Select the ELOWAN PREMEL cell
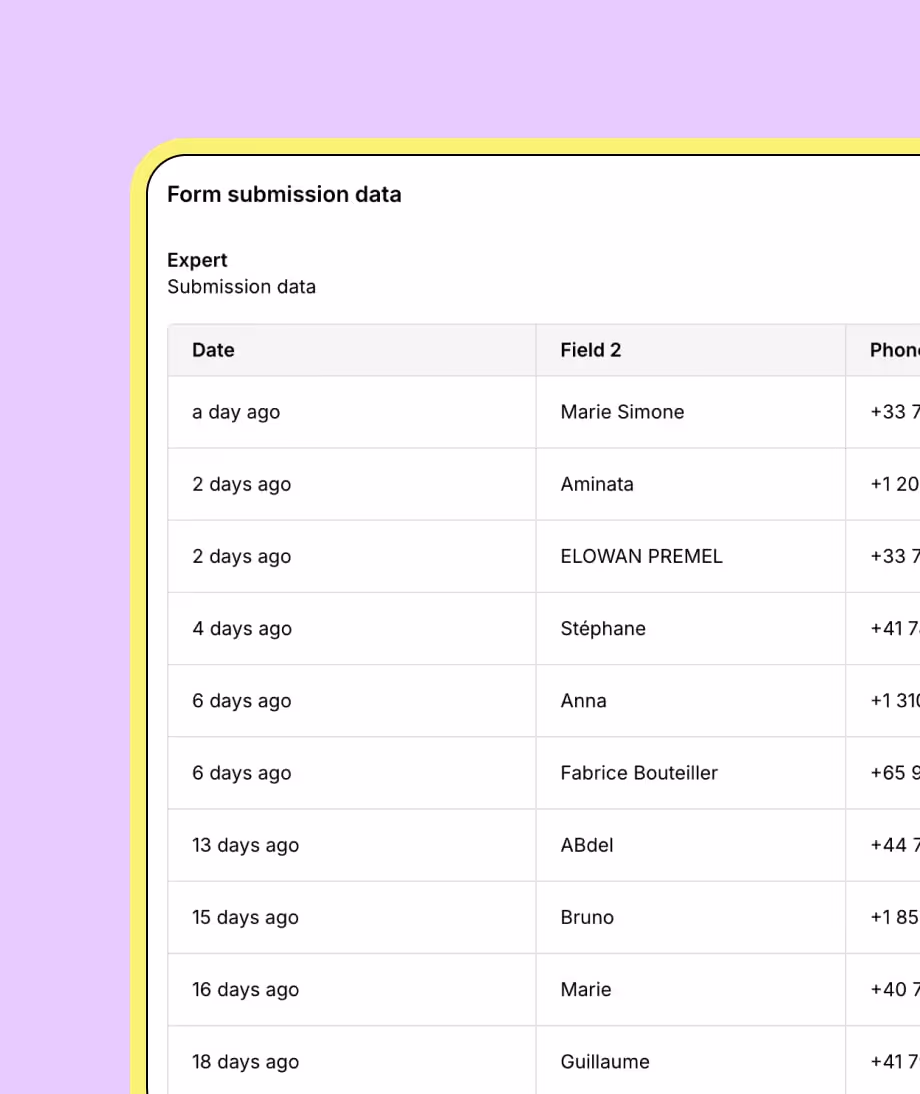Image resolution: width=920 pixels, height=1094 pixels. [x=691, y=556]
